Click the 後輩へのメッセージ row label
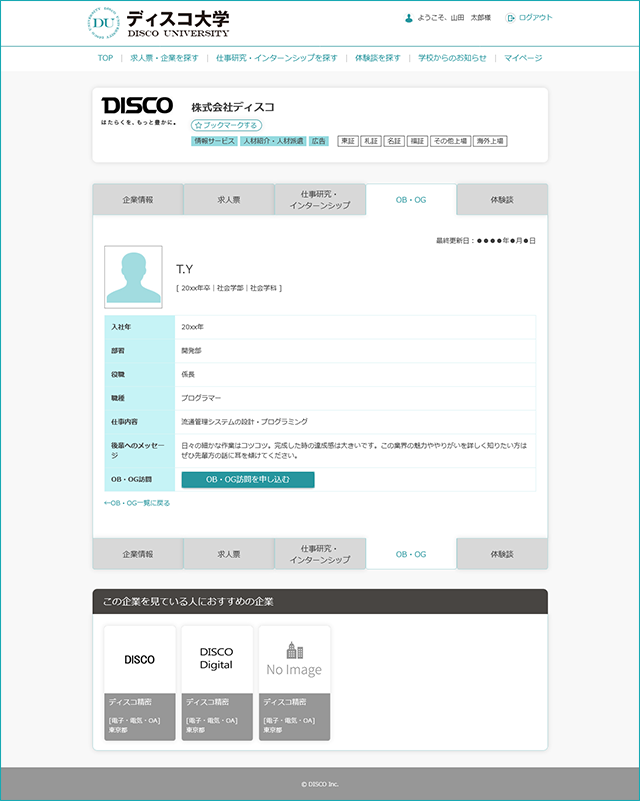This screenshot has height=801, width=640. 139,451
